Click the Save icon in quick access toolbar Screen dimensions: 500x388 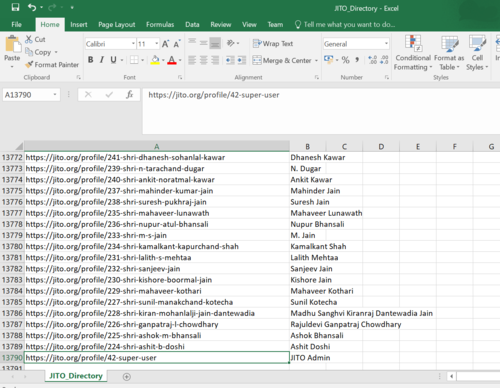15,7
